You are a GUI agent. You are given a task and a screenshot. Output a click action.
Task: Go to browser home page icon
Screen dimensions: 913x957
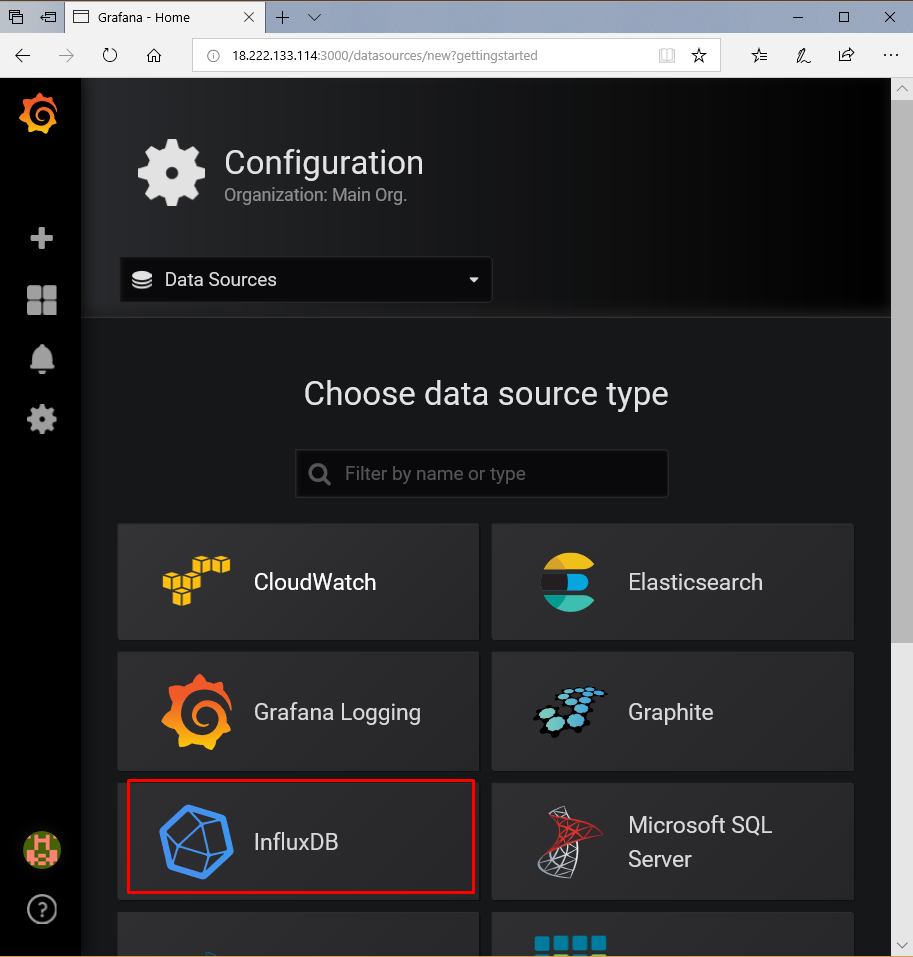tap(154, 56)
